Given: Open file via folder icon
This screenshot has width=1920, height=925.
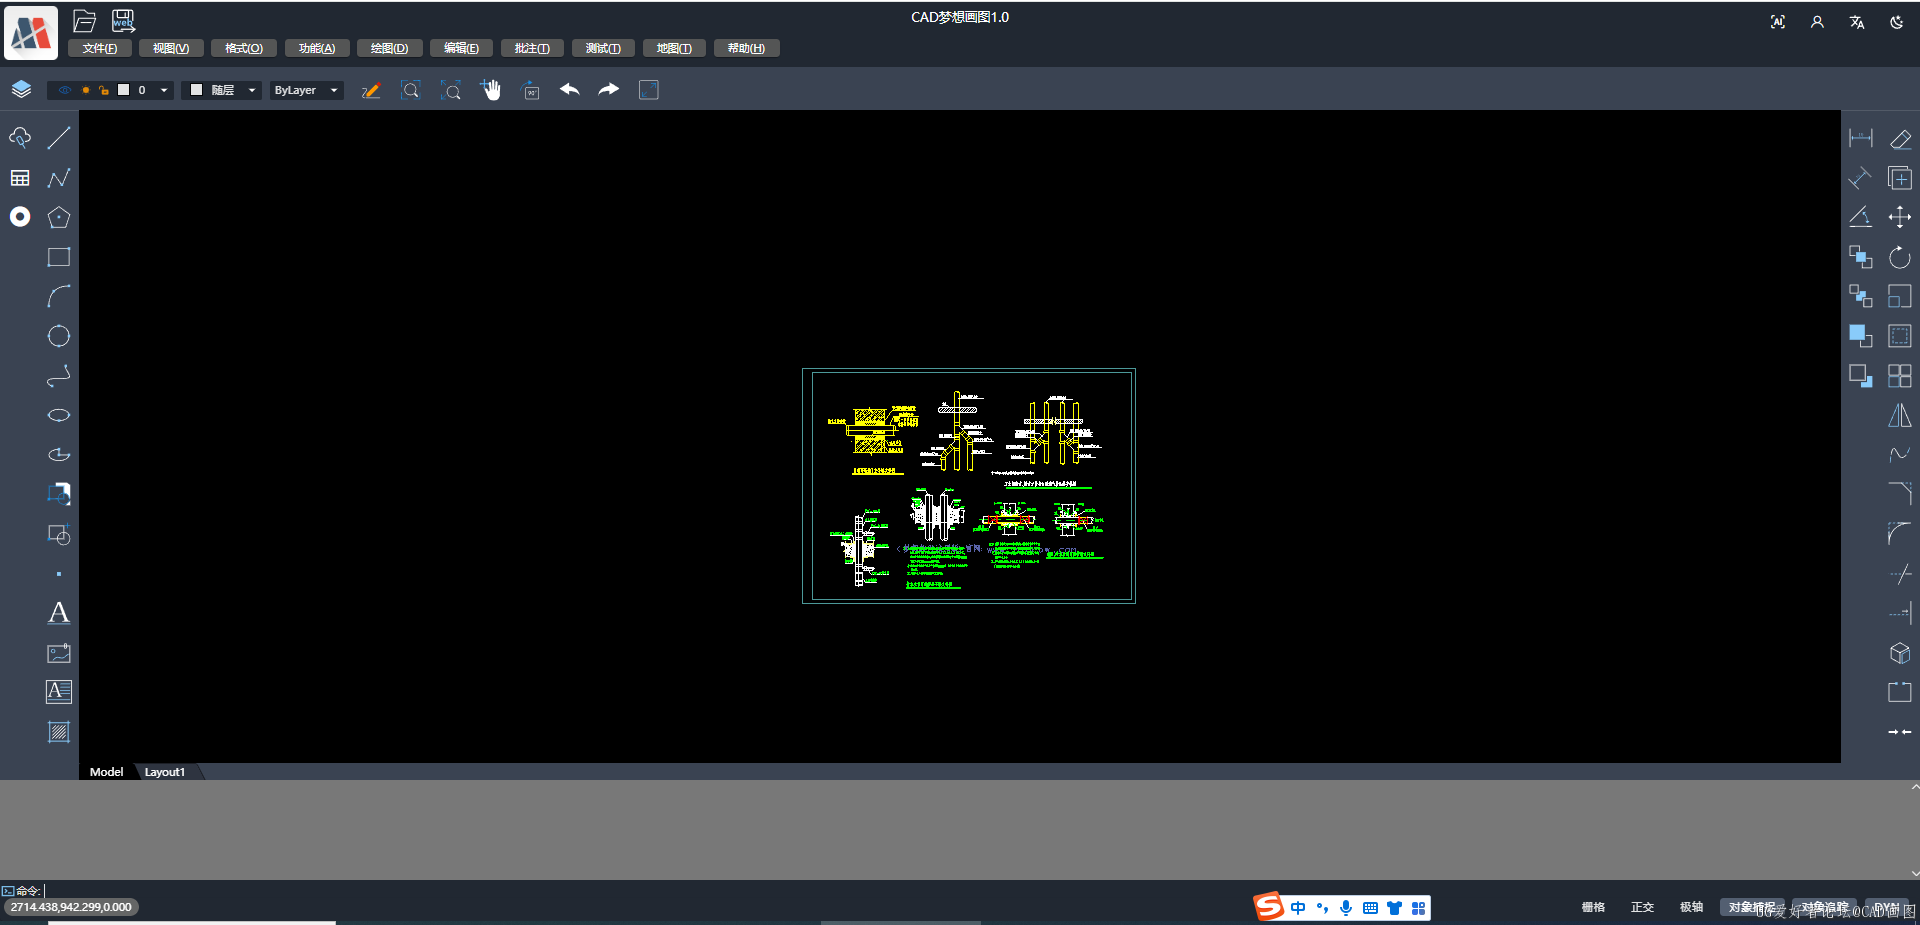Looking at the screenshot, I should (x=85, y=20).
